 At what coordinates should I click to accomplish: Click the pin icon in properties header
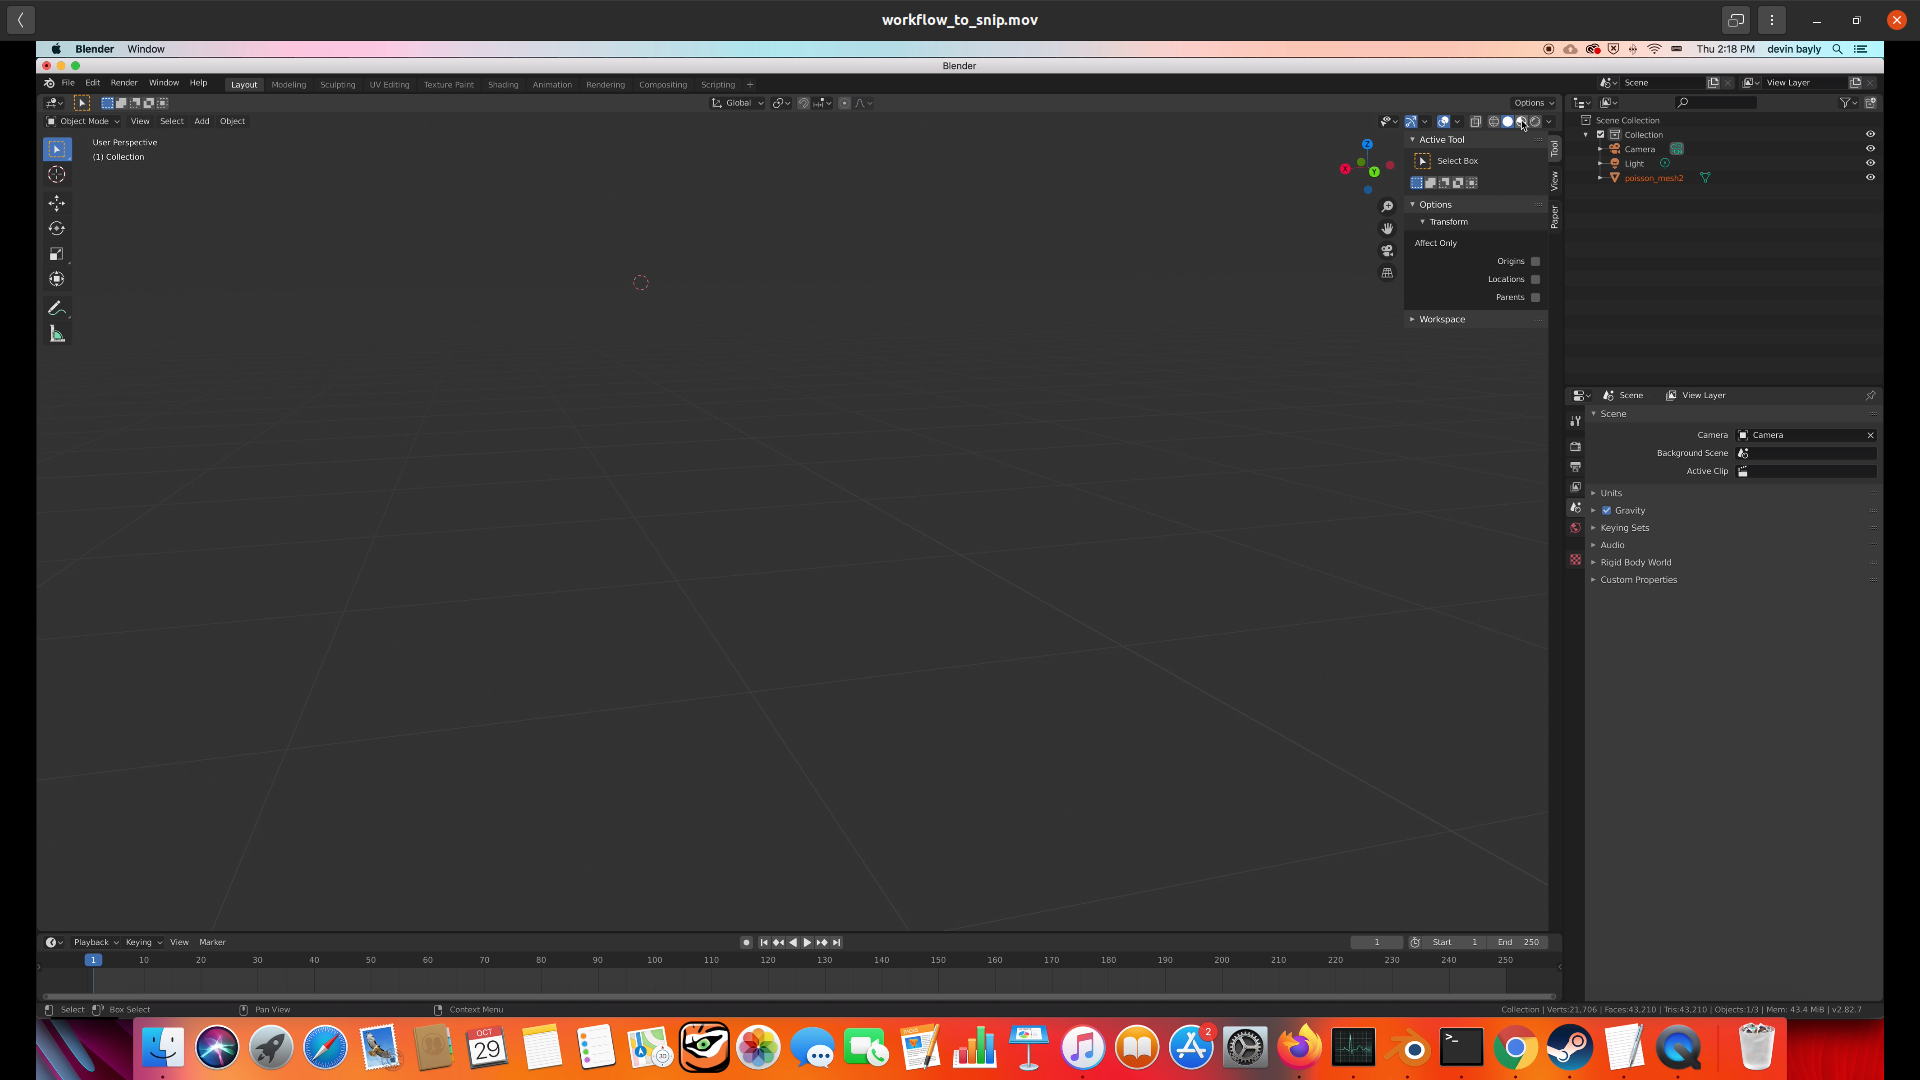click(1870, 395)
